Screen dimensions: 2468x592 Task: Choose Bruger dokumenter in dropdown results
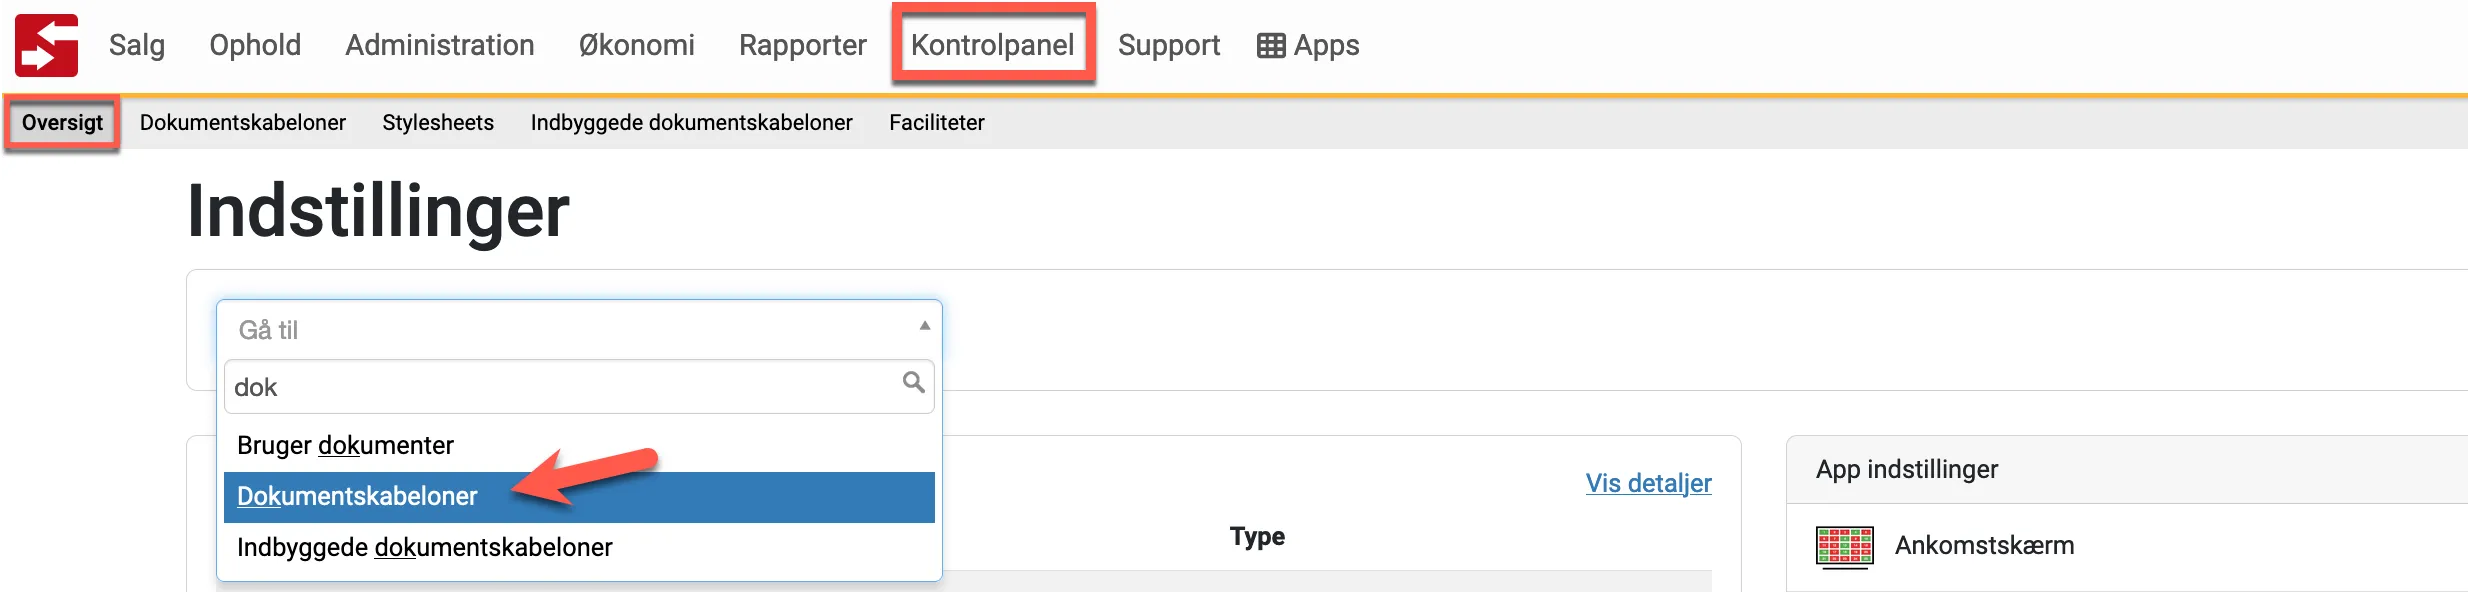(x=345, y=445)
